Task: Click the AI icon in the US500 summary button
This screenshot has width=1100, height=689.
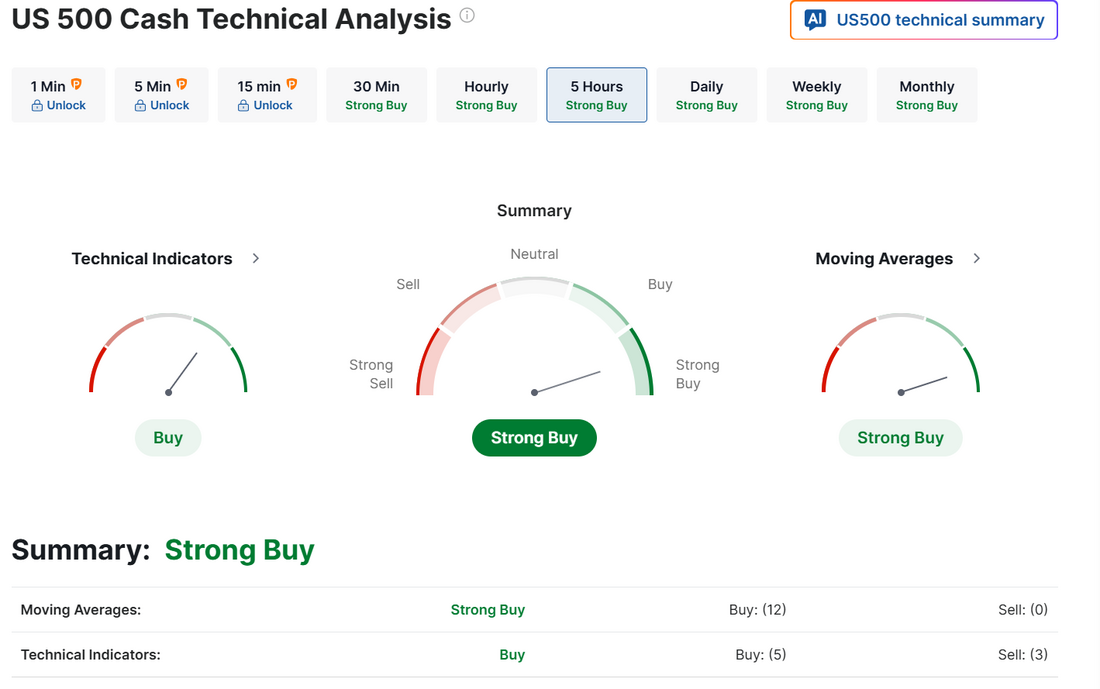Action: (815, 20)
